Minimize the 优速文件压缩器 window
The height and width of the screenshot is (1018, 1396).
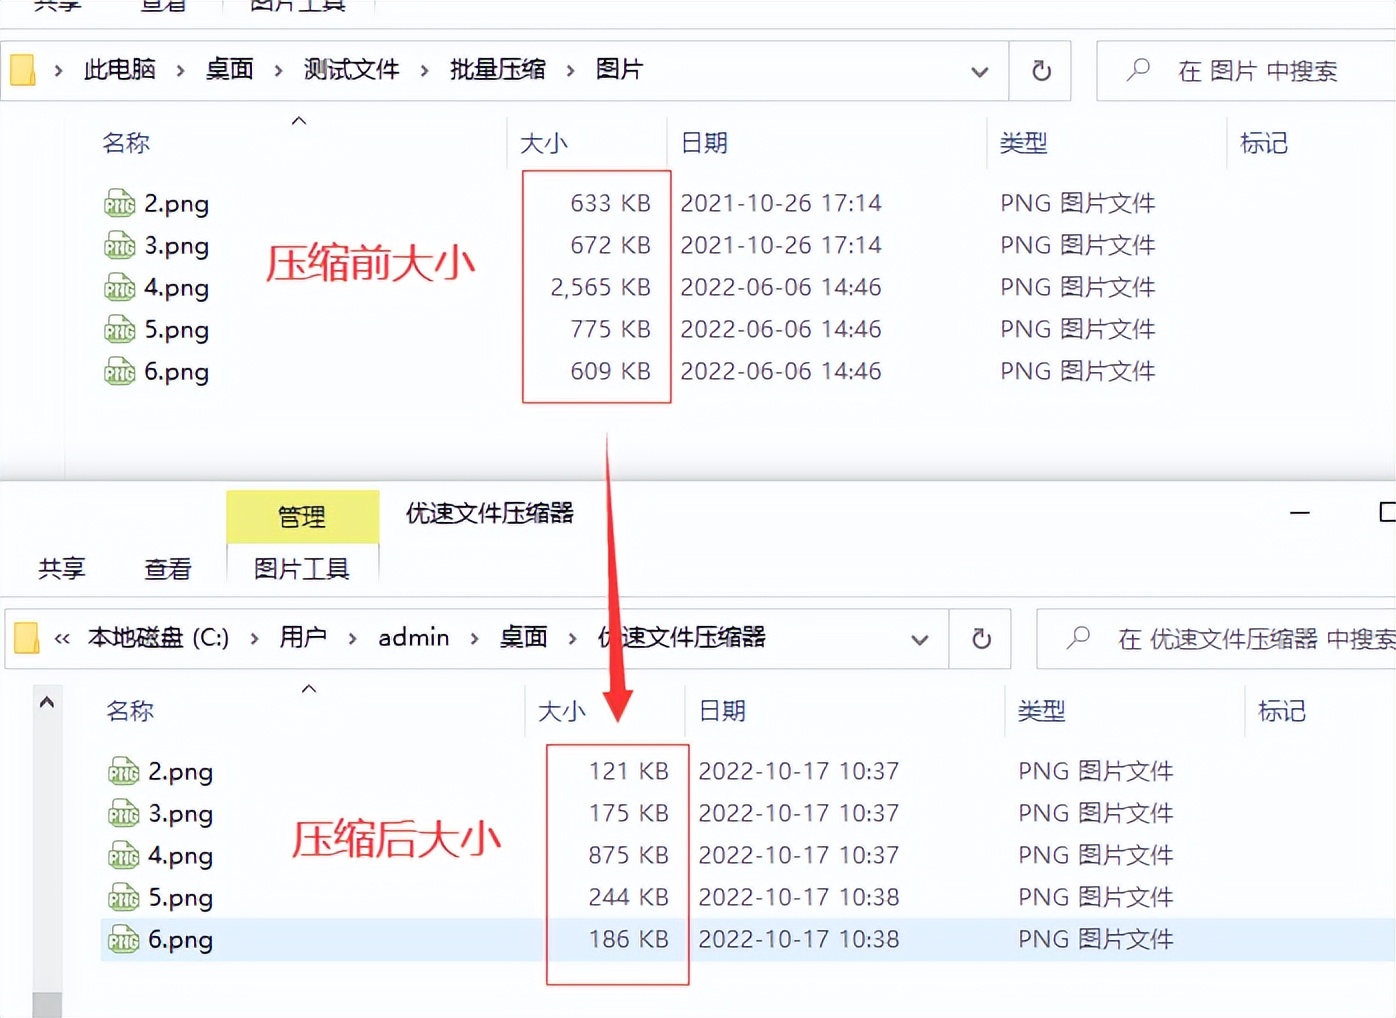coord(1300,513)
